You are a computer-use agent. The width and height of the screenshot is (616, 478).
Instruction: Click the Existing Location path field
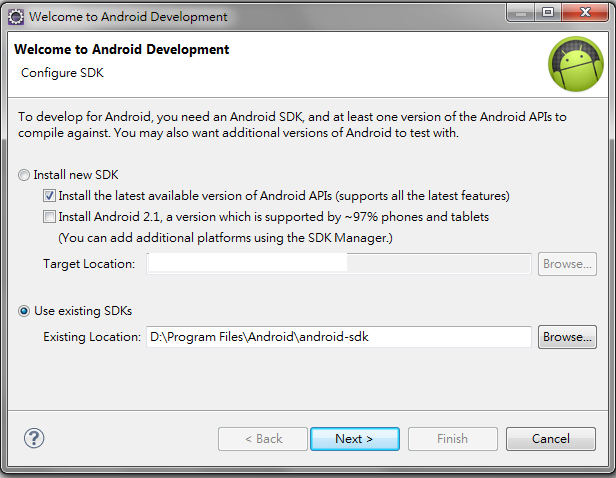(x=338, y=337)
